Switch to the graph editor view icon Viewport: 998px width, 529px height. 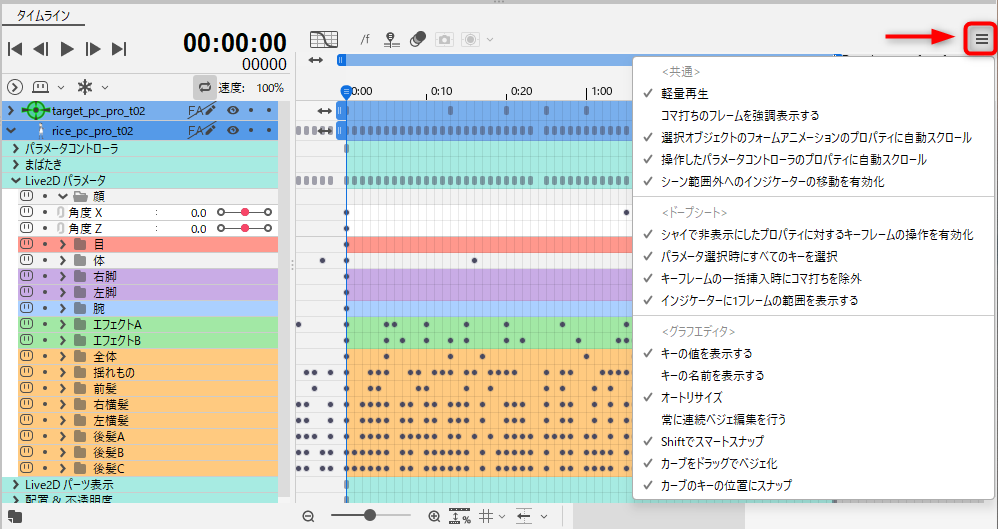coord(324,39)
